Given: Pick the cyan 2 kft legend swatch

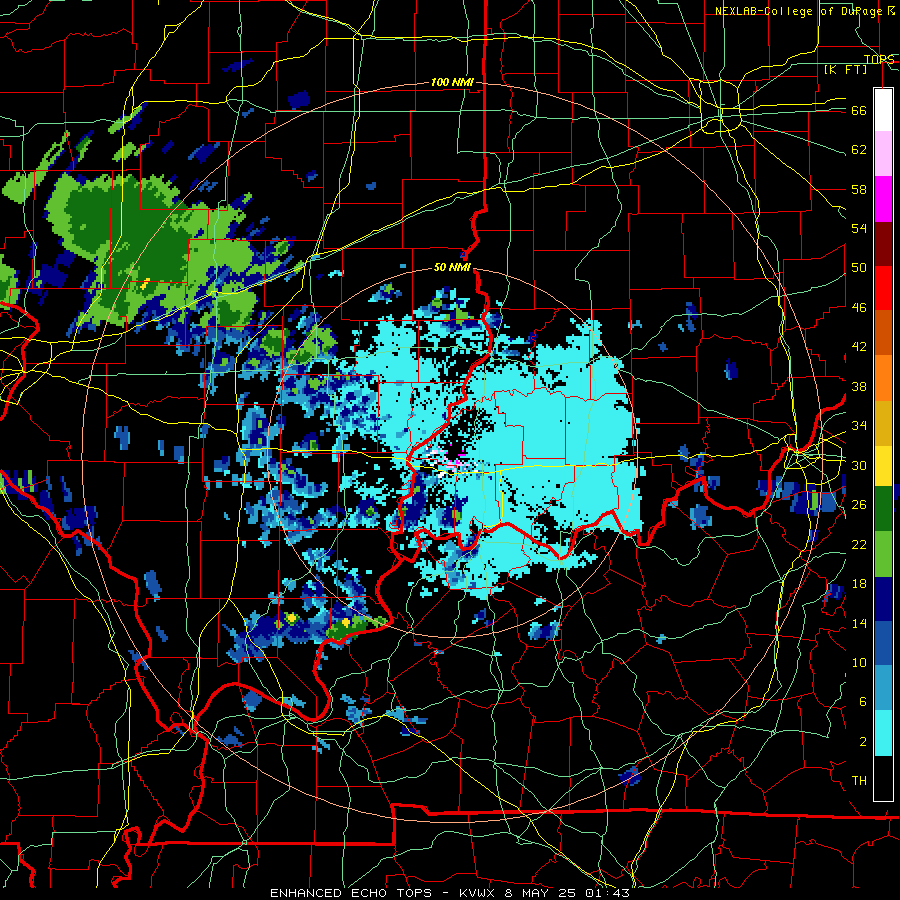Looking at the screenshot, I should [883, 733].
